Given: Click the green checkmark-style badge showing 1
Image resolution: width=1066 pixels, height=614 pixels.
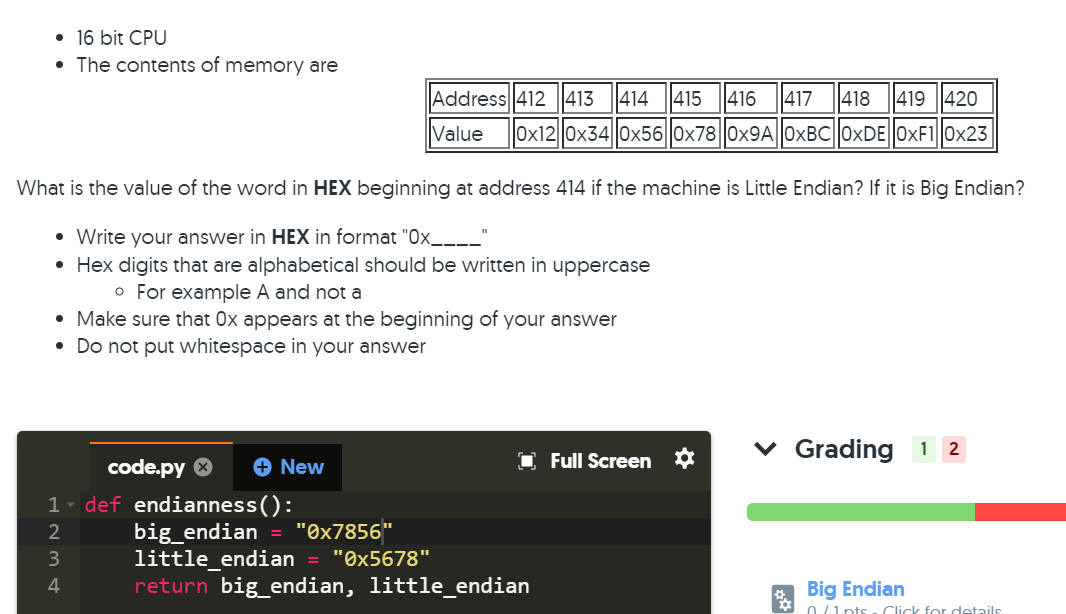Looking at the screenshot, I should click(x=923, y=449).
